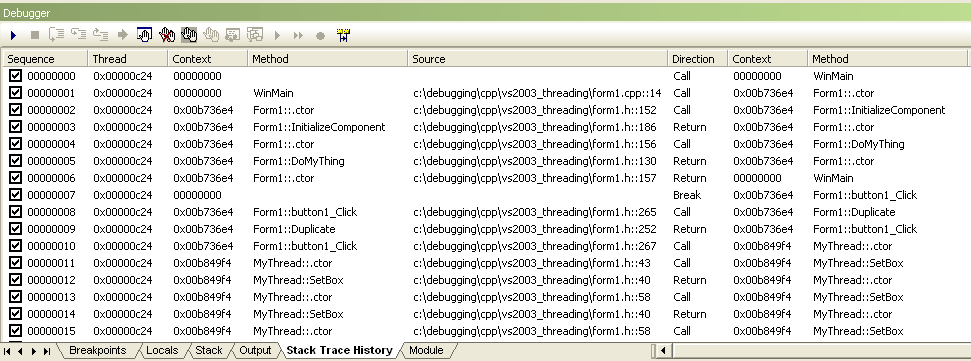Select the form1.h::157 source cell
The image size is (971, 361).
click(x=534, y=178)
